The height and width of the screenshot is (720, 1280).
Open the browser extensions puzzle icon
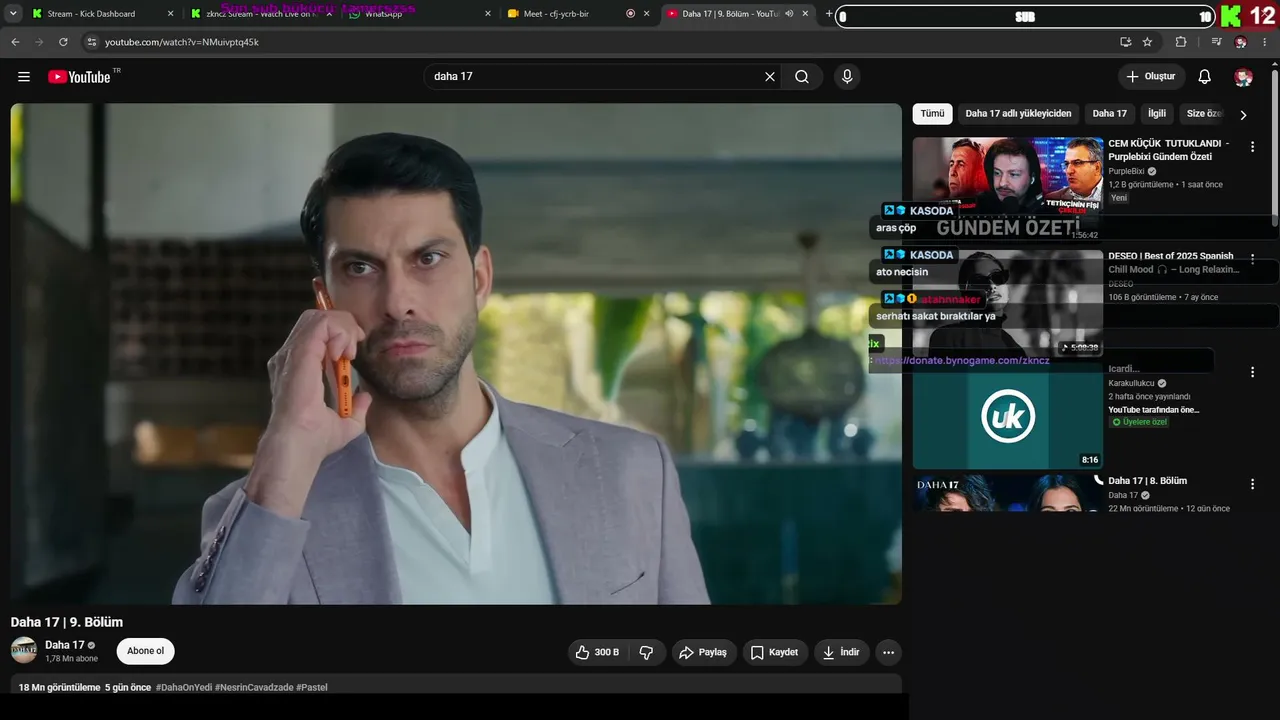tap(1181, 42)
